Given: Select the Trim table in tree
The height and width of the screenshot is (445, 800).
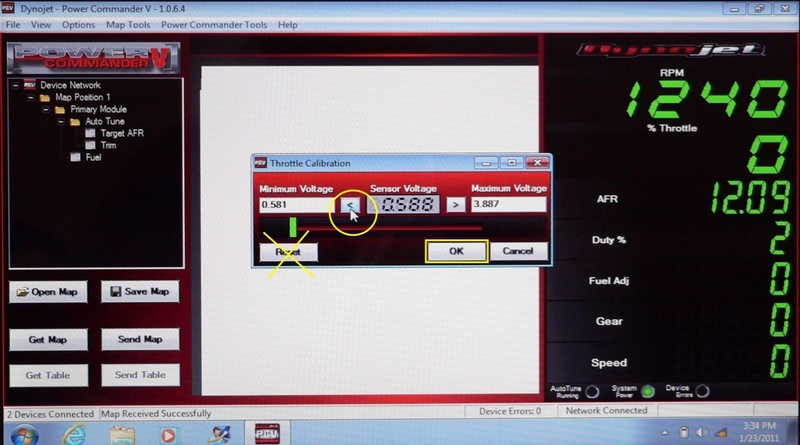Looking at the screenshot, I should tap(108, 145).
